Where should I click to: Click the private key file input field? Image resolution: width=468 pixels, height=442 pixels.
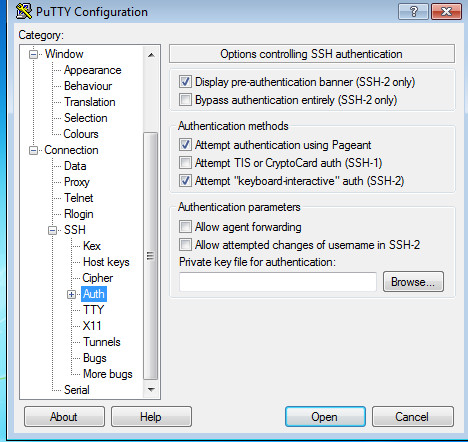(278, 282)
